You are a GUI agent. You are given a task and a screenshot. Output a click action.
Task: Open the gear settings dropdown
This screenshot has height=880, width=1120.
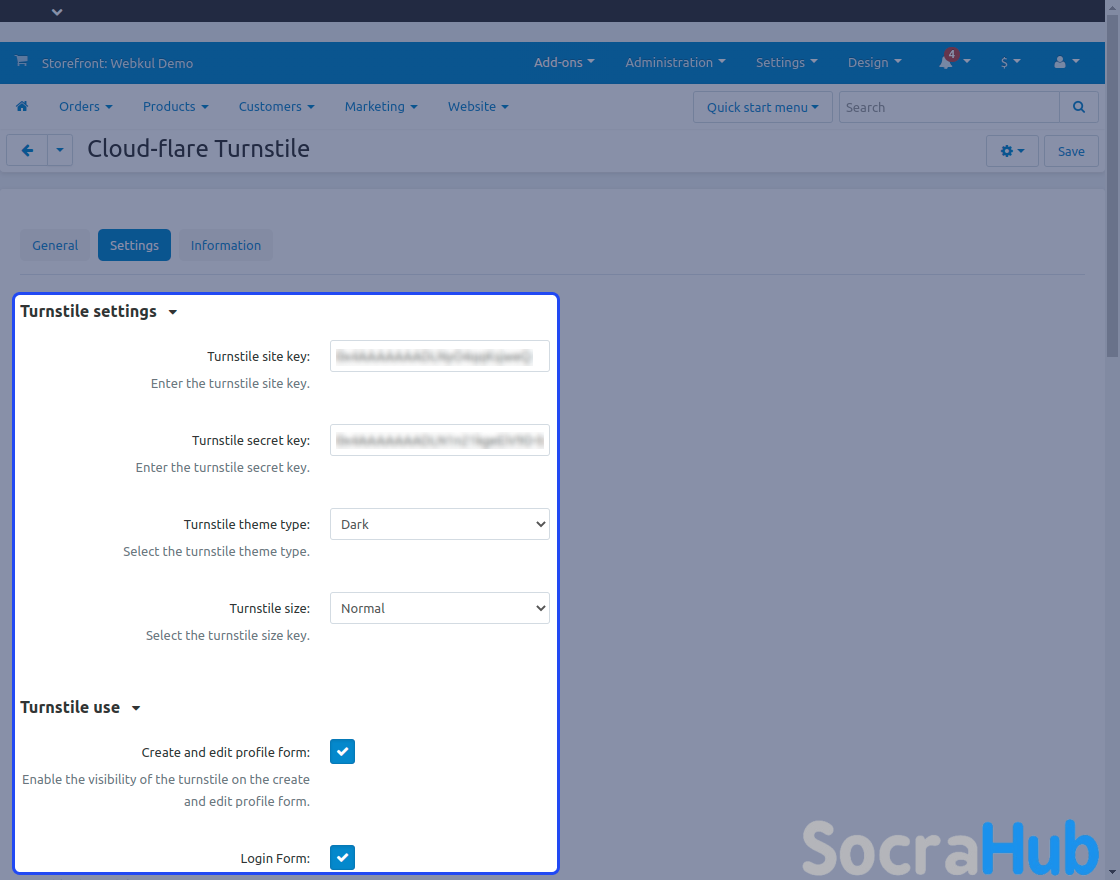click(x=1012, y=151)
